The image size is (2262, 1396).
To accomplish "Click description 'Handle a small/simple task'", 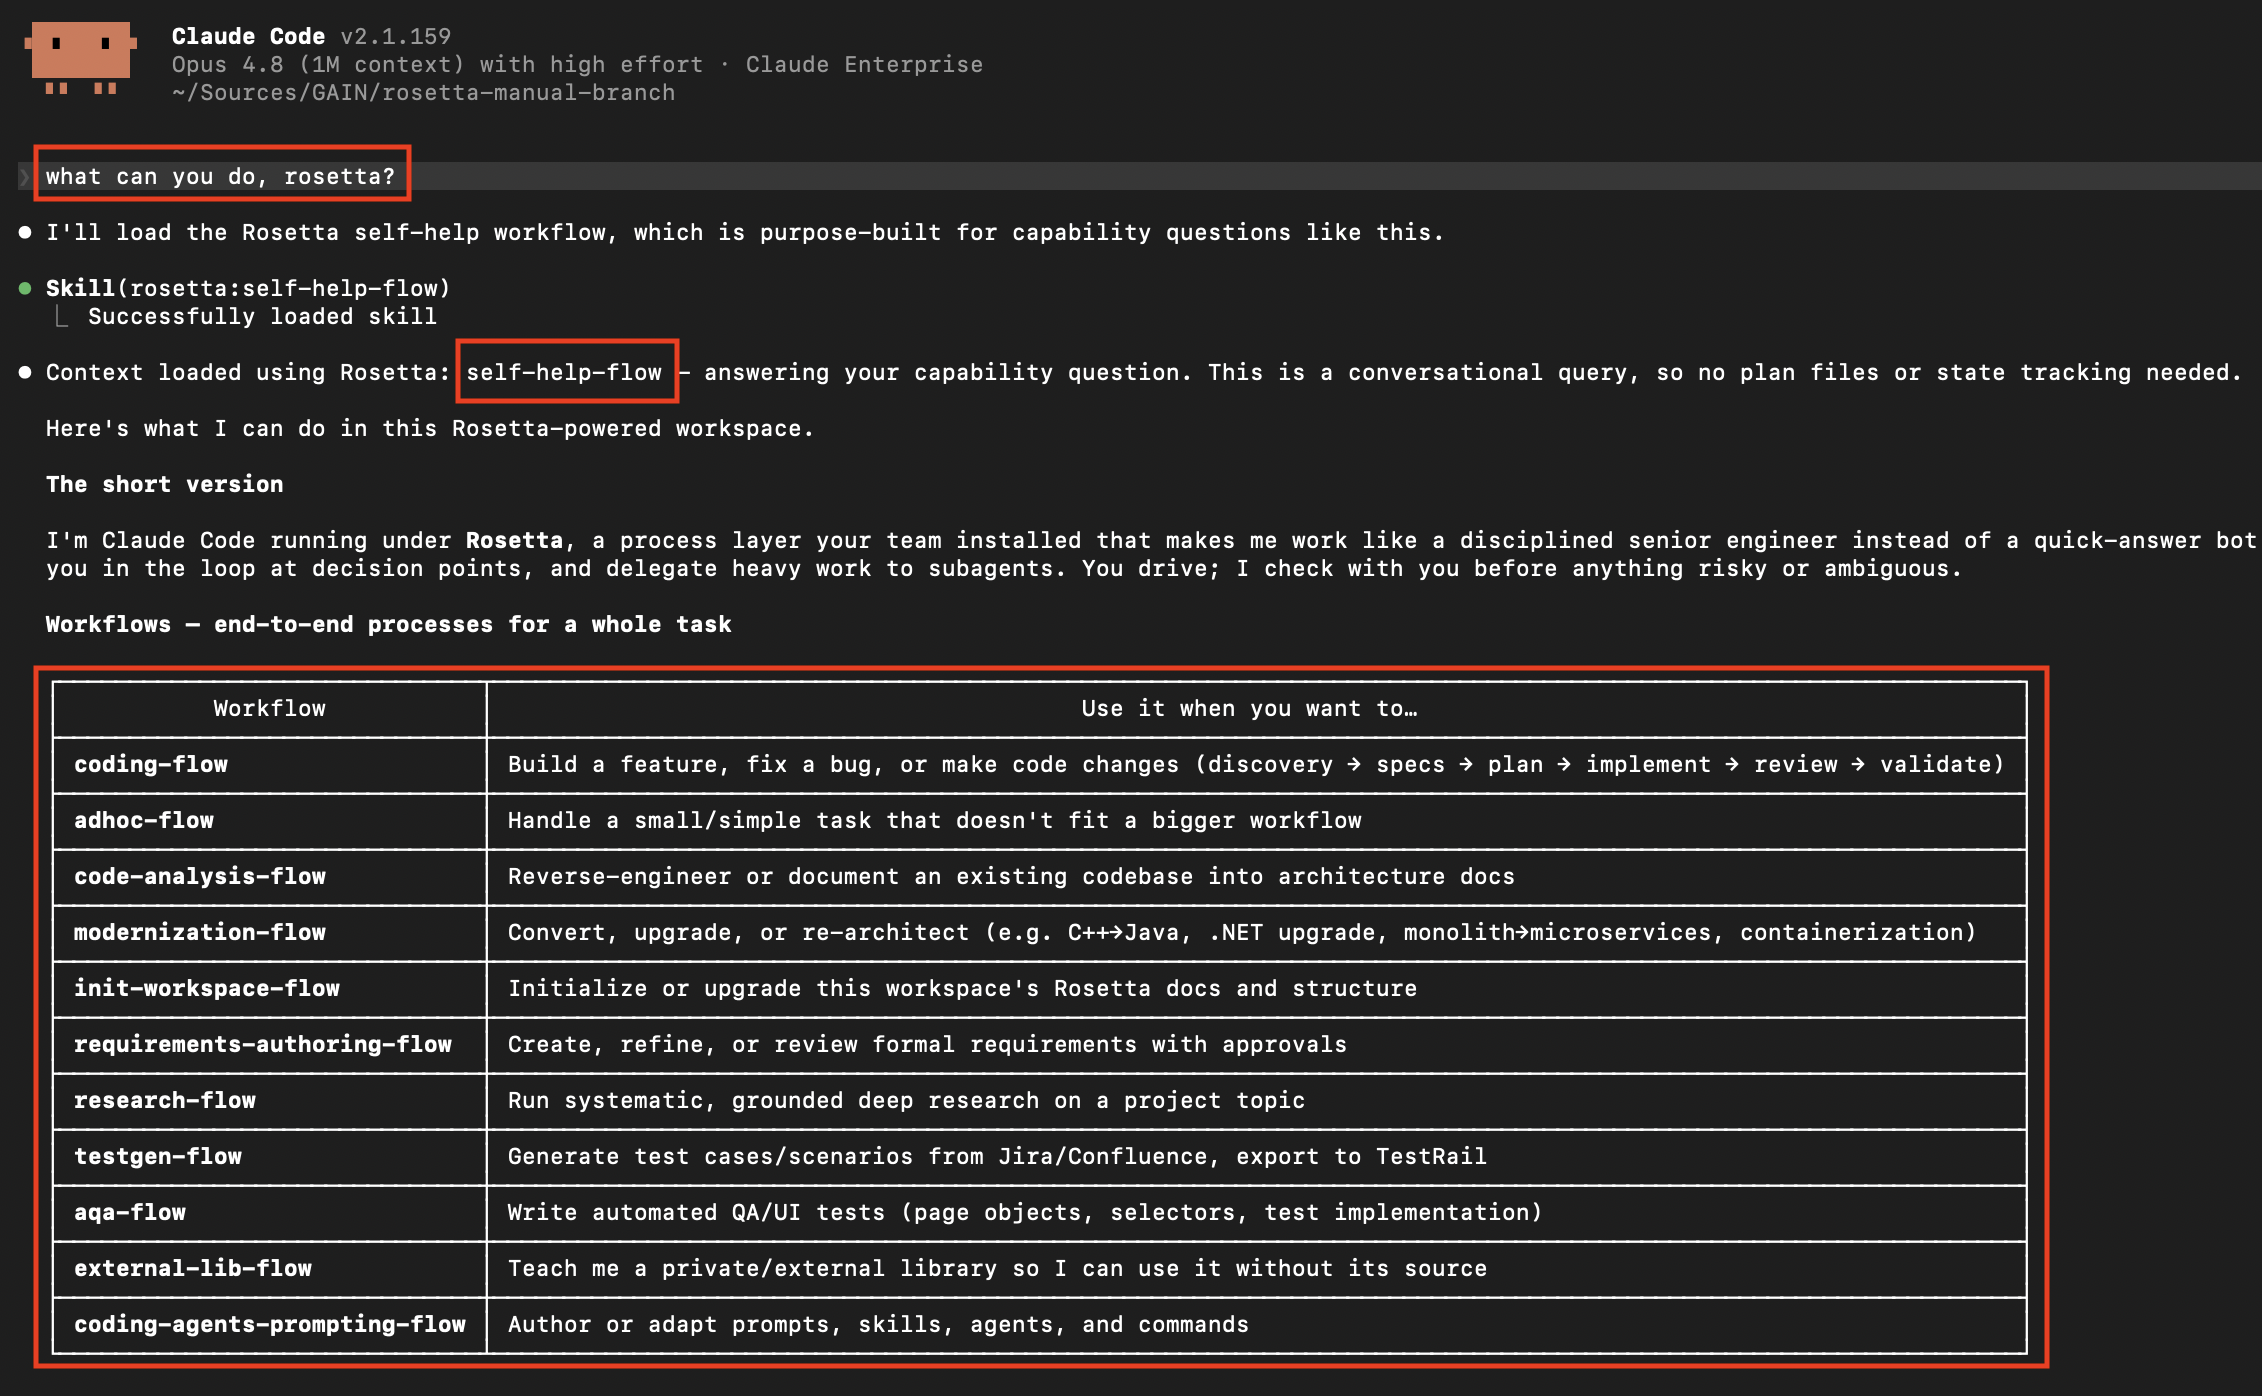I will [935, 821].
